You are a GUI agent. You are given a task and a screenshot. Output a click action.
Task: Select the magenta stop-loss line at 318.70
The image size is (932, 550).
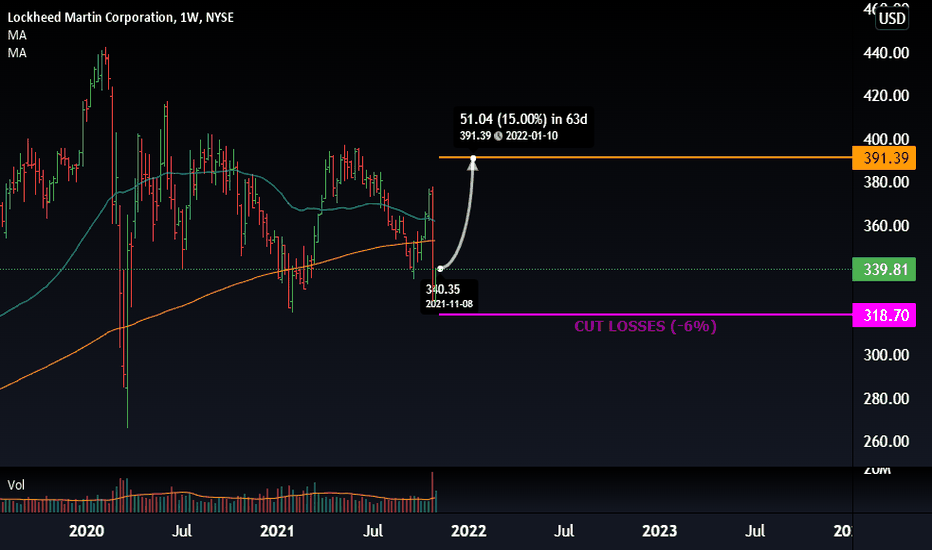(x=645, y=315)
